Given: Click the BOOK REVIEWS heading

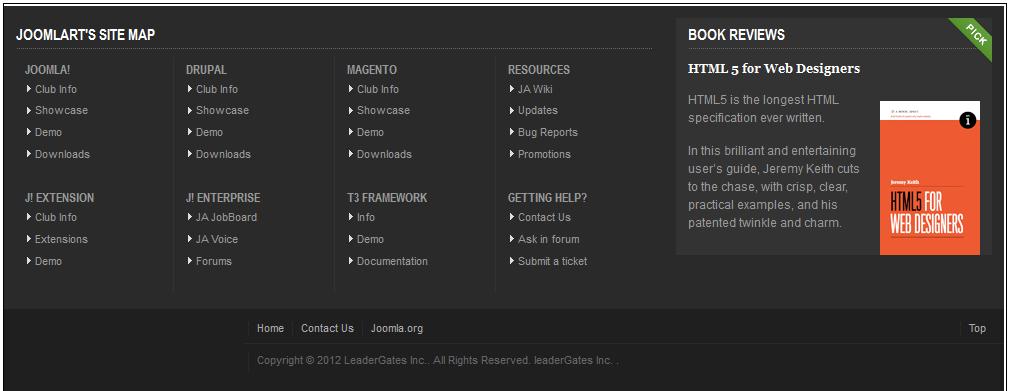Looking at the screenshot, I should pos(736,35).
